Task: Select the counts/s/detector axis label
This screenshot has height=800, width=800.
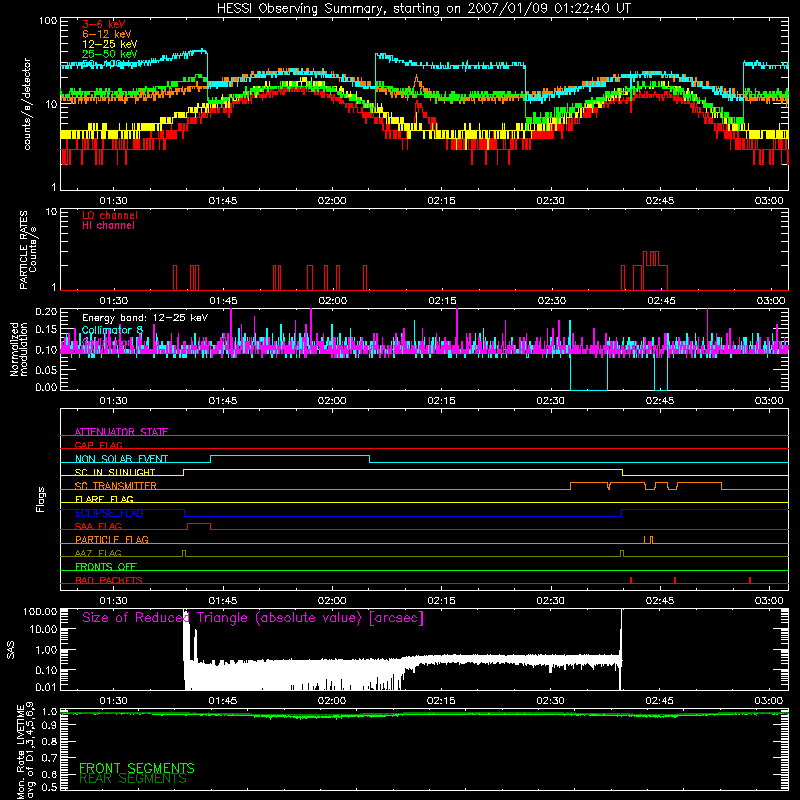Action: coord(27,104)
